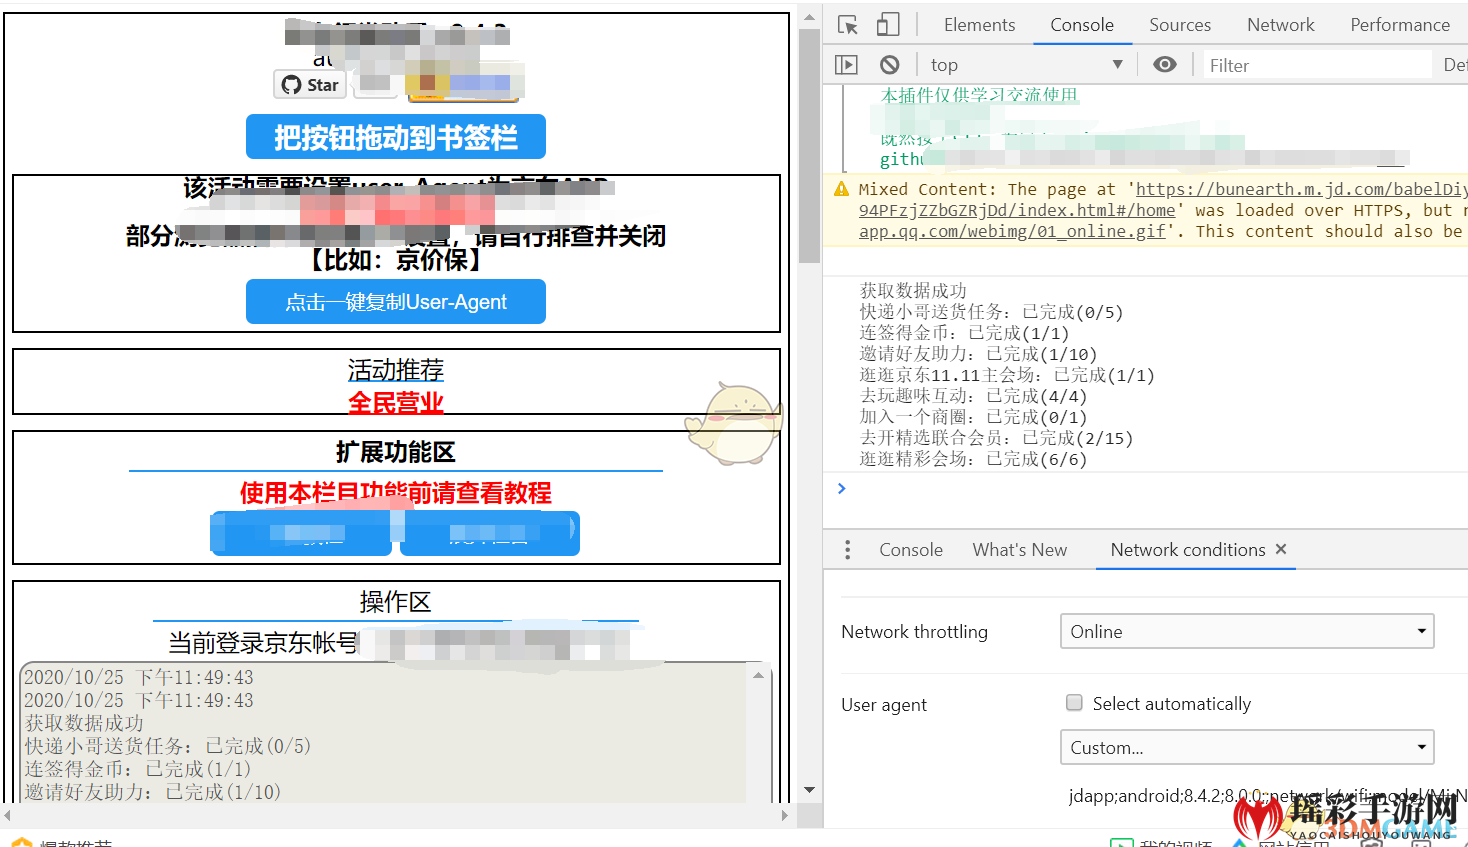Select the What's New drawer tab

(1020, 550)
